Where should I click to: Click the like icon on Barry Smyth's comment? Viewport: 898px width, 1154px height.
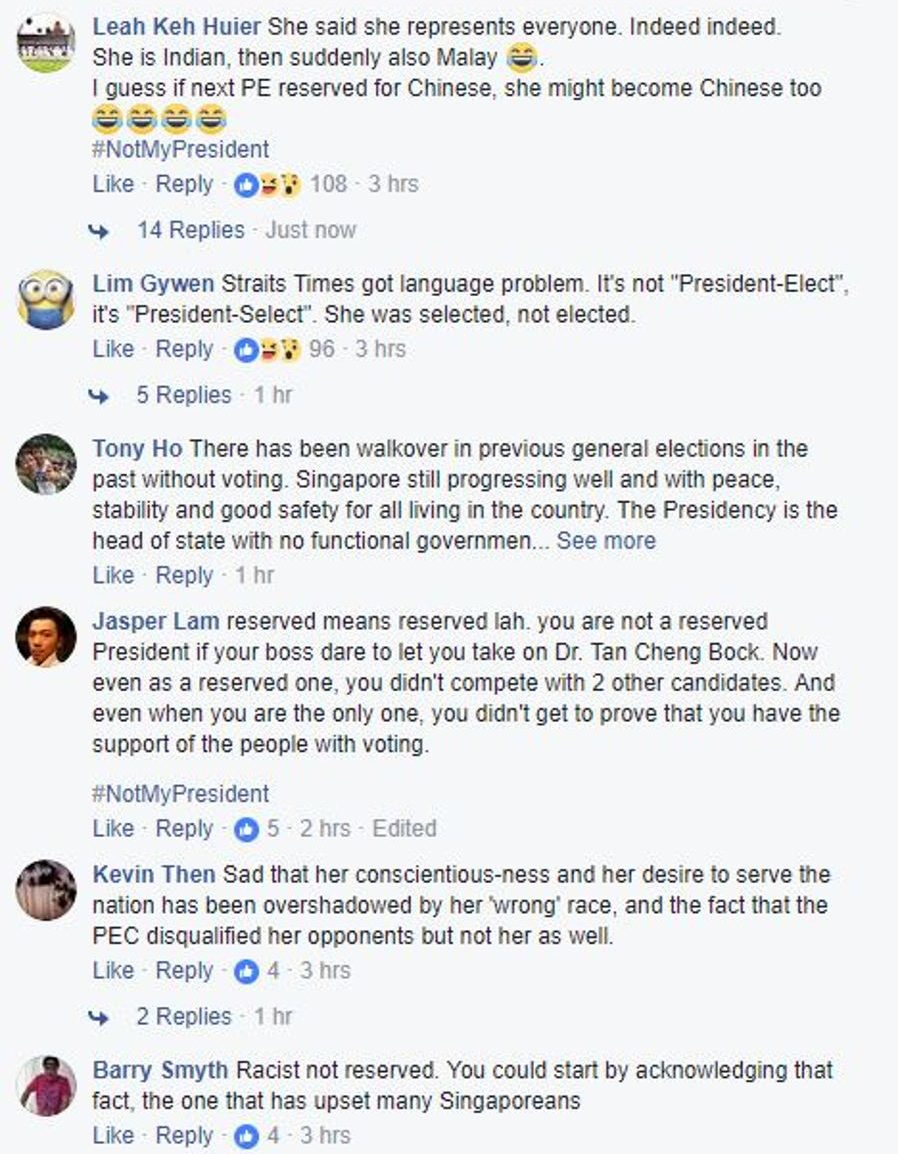coord(245,1136)
